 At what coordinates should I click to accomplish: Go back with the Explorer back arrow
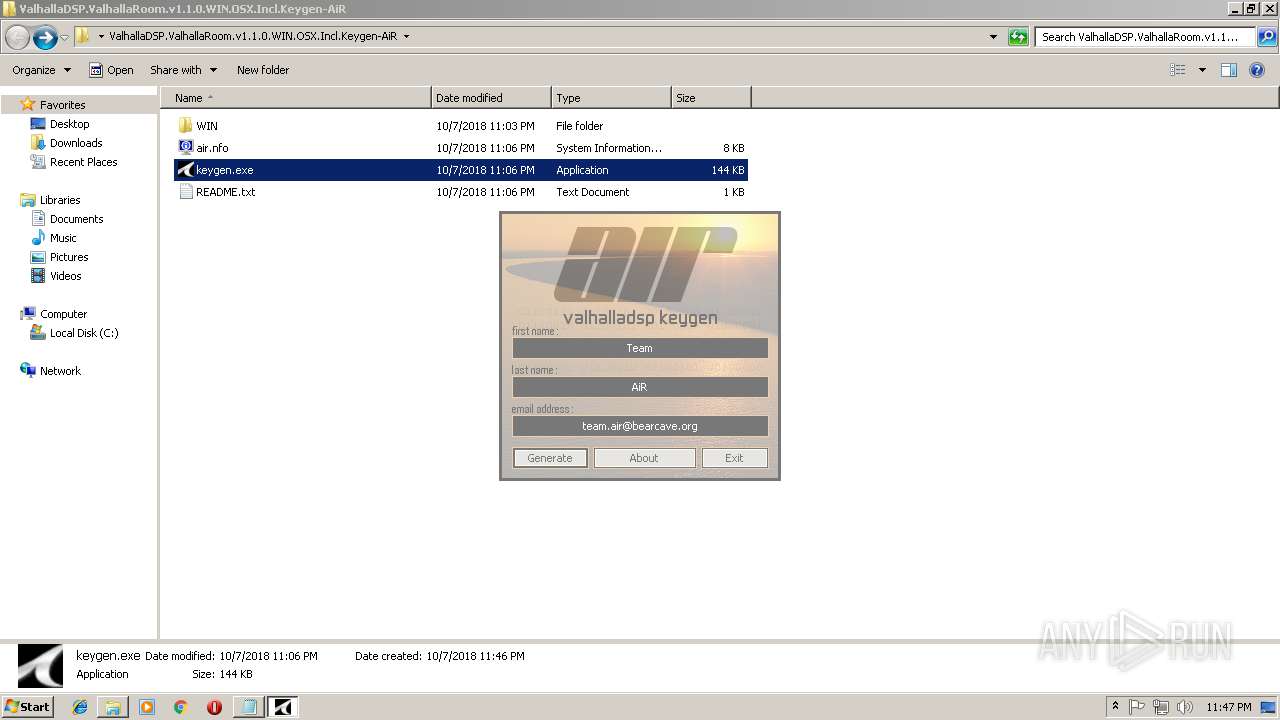tap(18, 38)
